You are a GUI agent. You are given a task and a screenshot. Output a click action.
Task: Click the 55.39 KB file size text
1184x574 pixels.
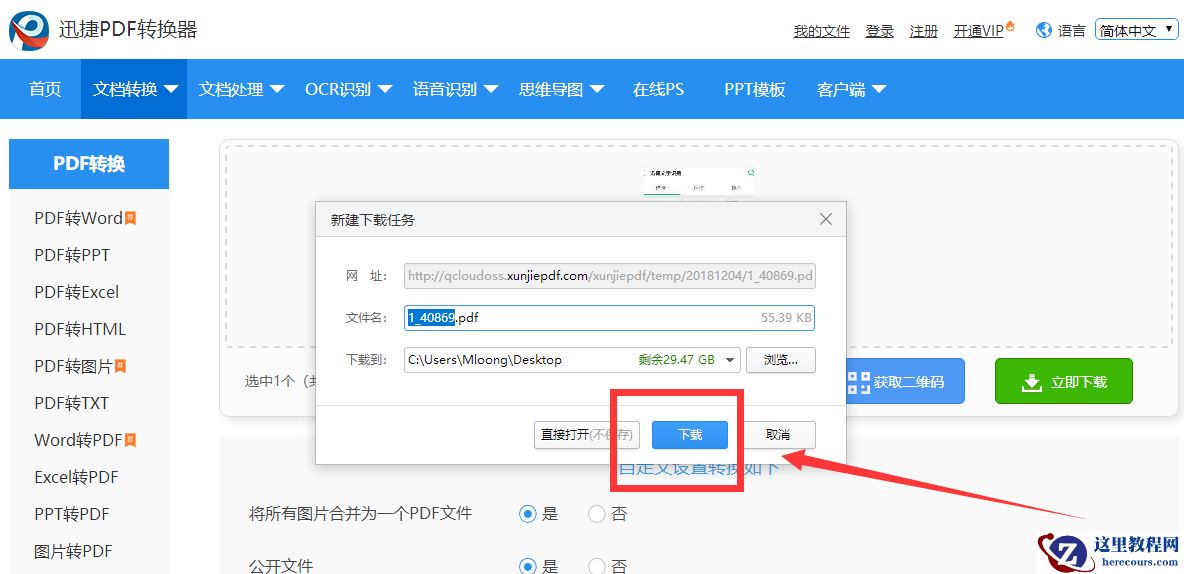(x=786, y=318)
